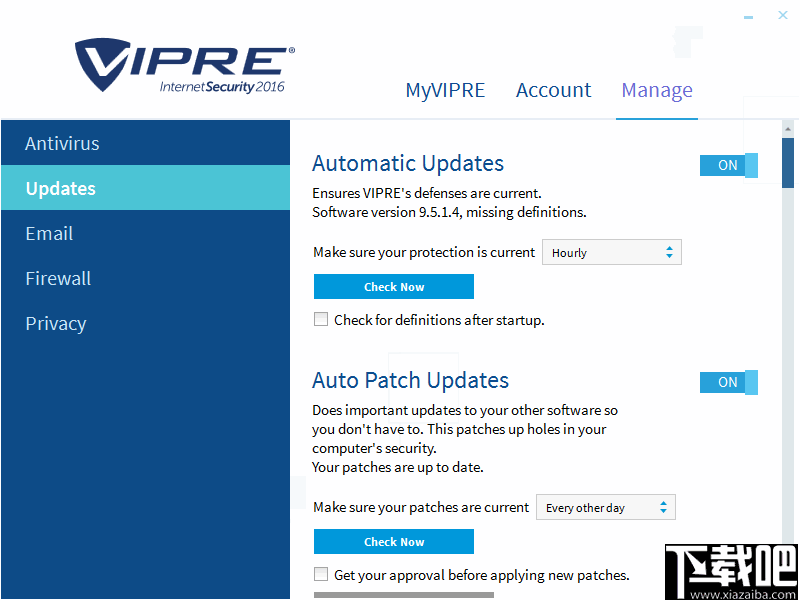Enable checking definitions after startup
Screen dimensions: 800x600
(321, 319)
